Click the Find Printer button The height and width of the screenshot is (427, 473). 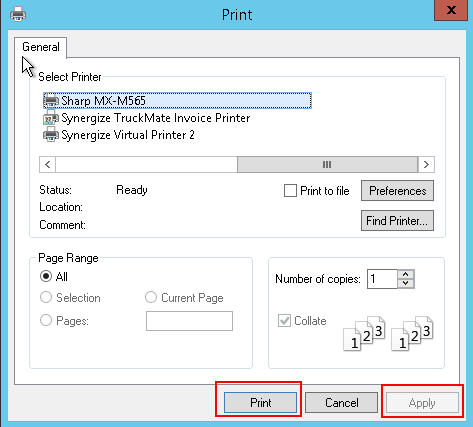coord(397,220)
